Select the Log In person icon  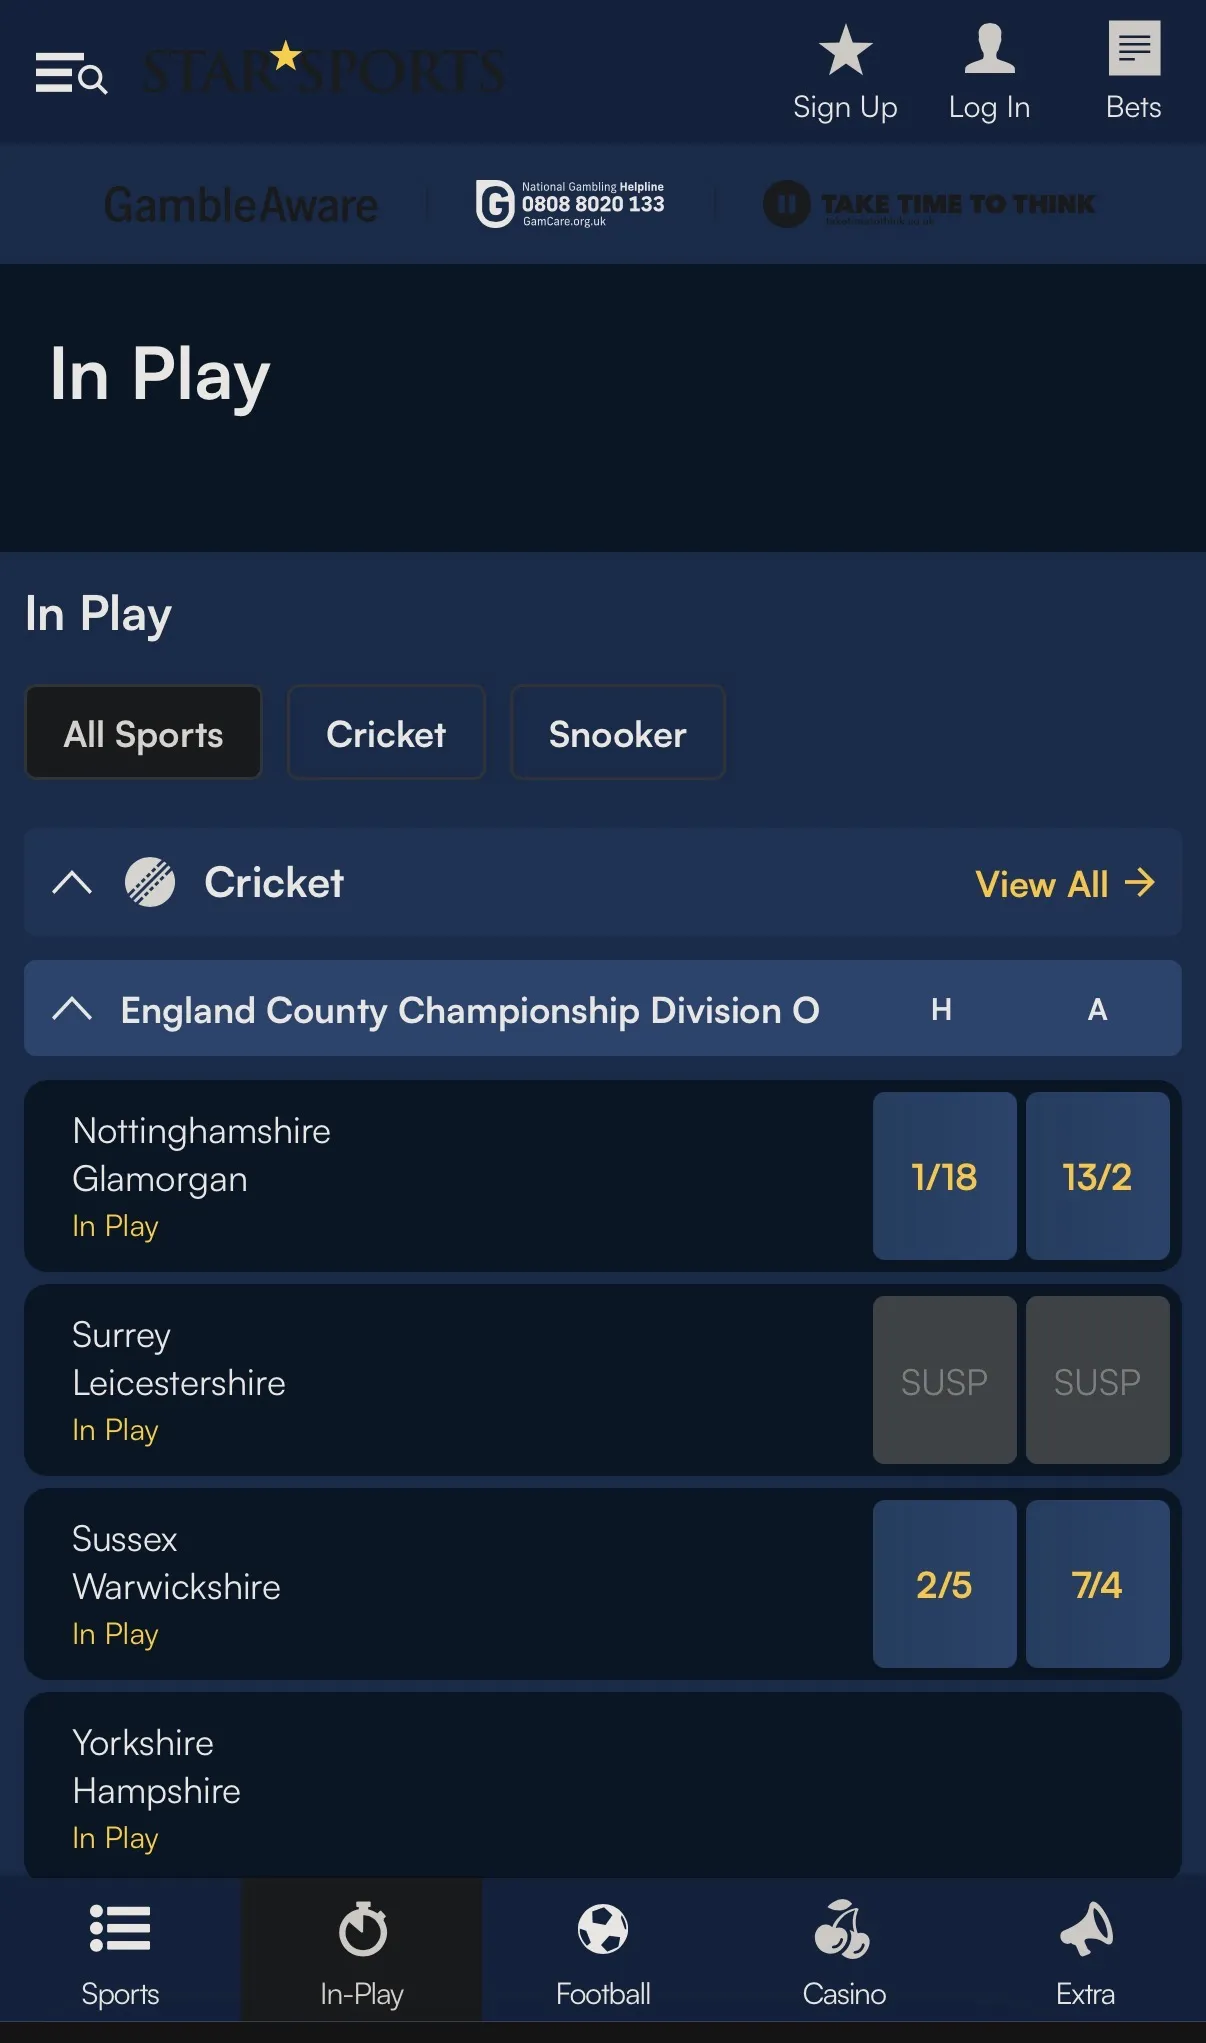coord(989,48)
